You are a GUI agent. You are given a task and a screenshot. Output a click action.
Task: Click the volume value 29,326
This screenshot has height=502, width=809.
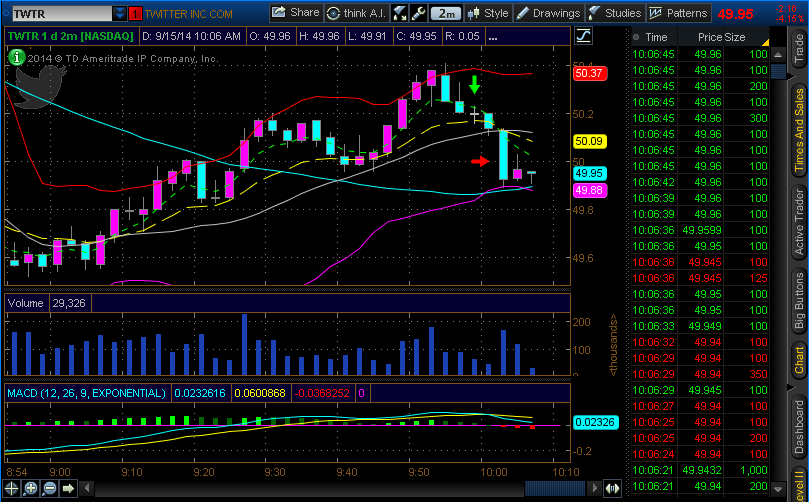click(x=69, y=303)
